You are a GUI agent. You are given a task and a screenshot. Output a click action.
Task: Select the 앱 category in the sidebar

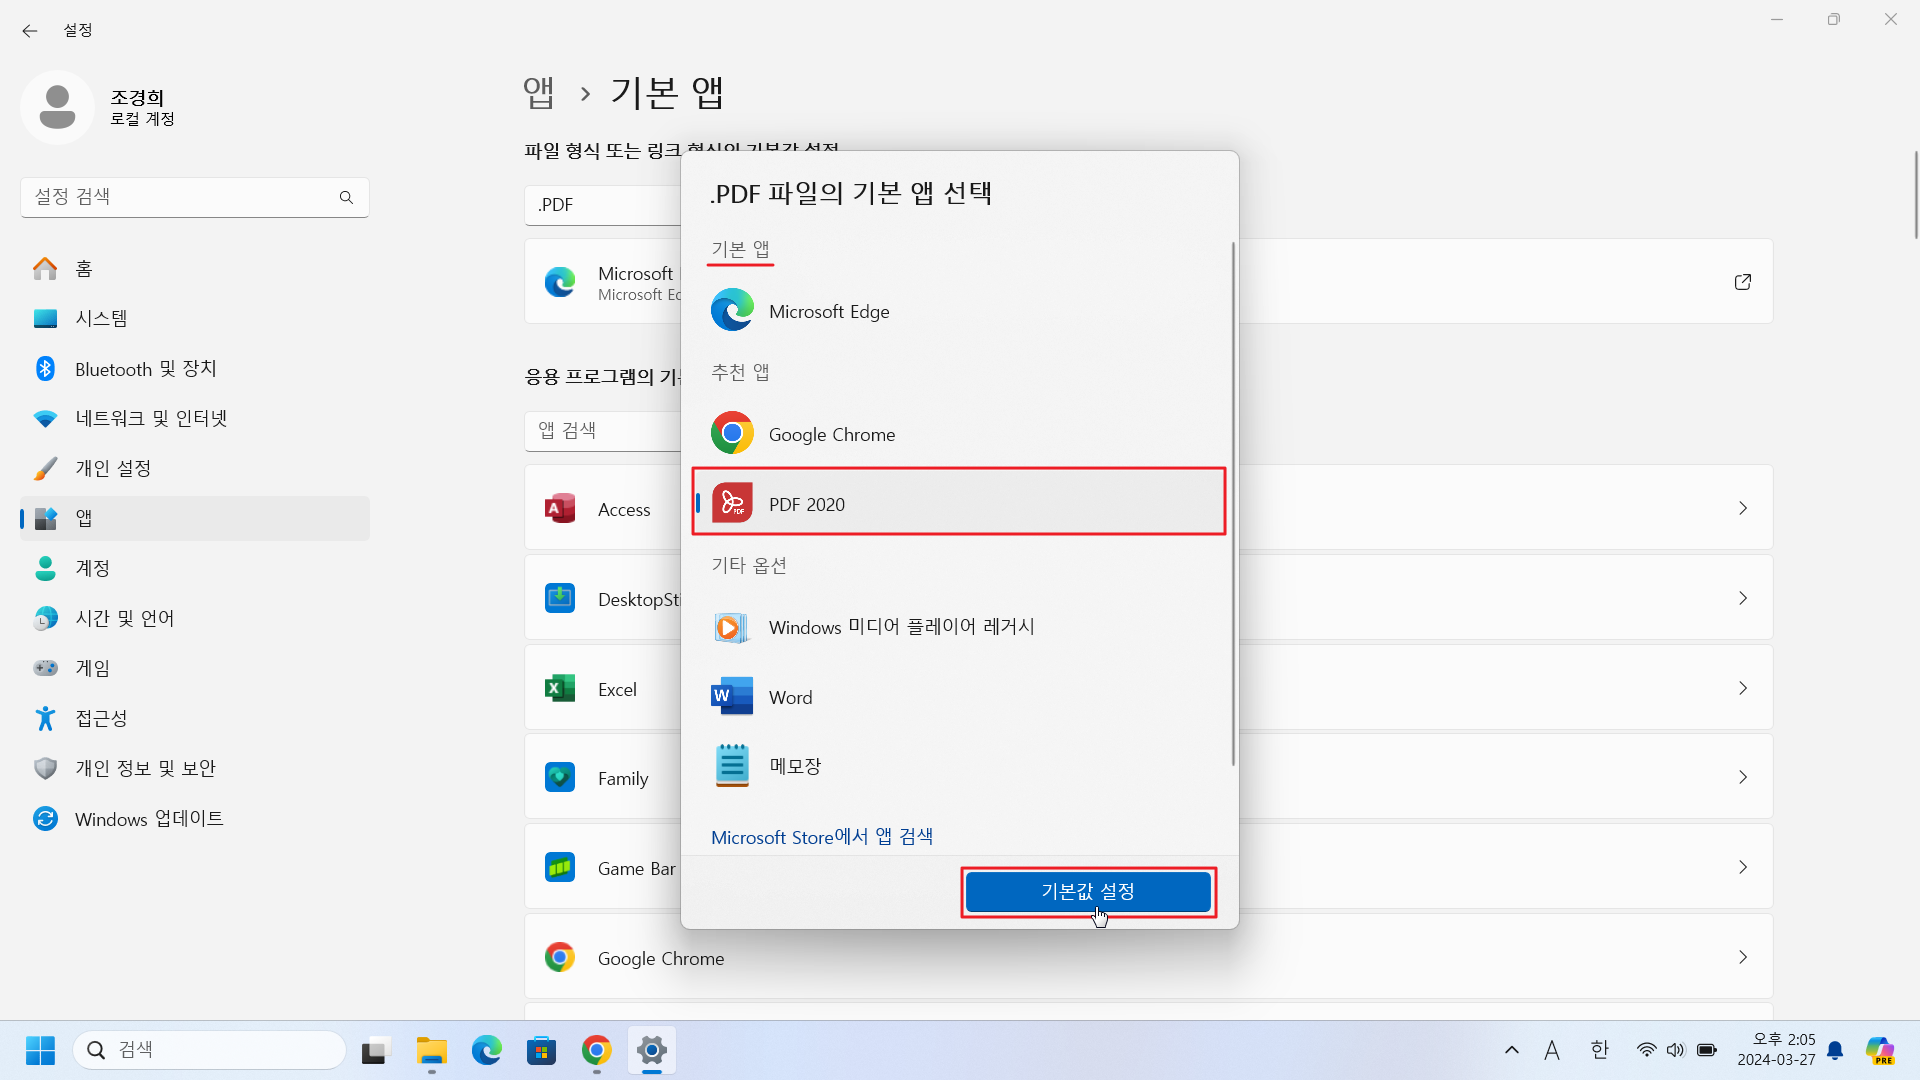click(195, 518)
